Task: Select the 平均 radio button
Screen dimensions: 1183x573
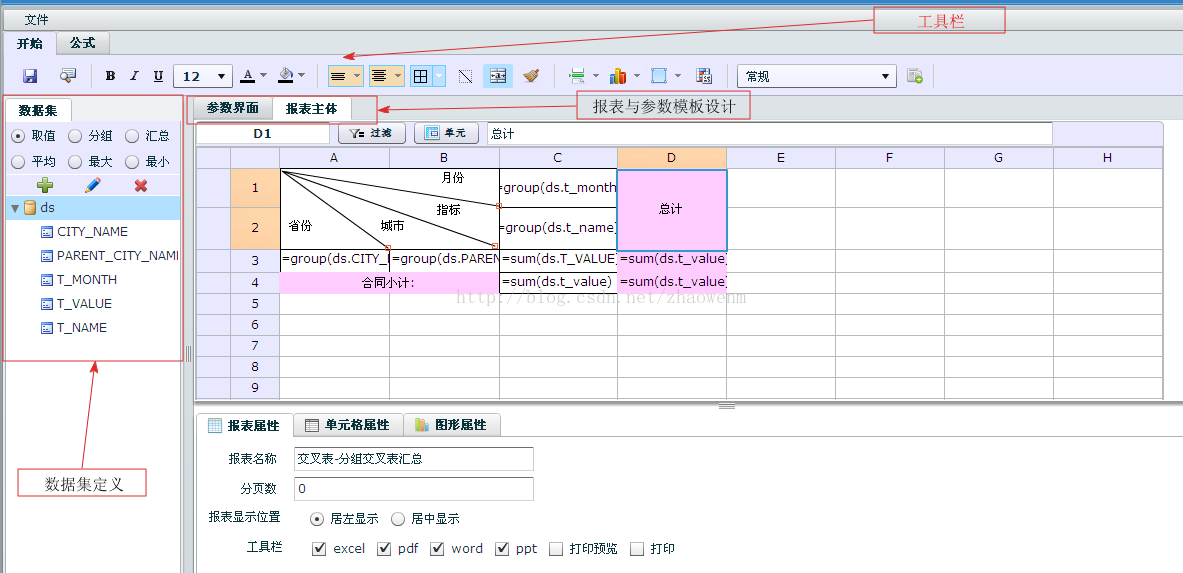Action: 18,162
